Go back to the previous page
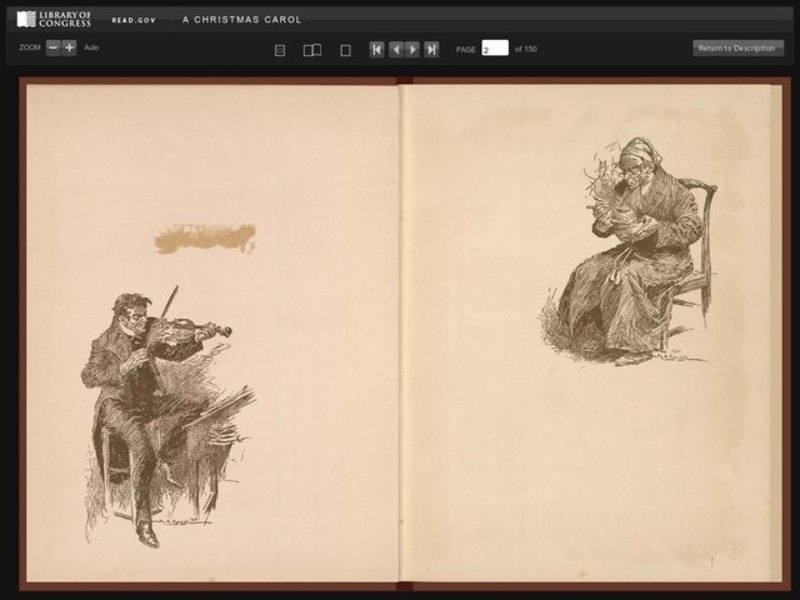 [396, 48]
